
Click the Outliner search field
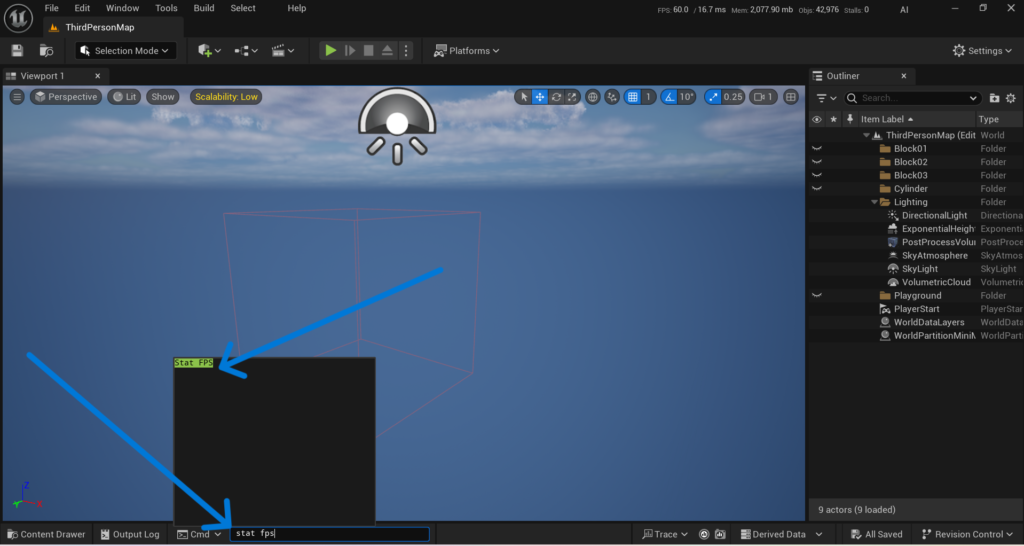(912, 98)
